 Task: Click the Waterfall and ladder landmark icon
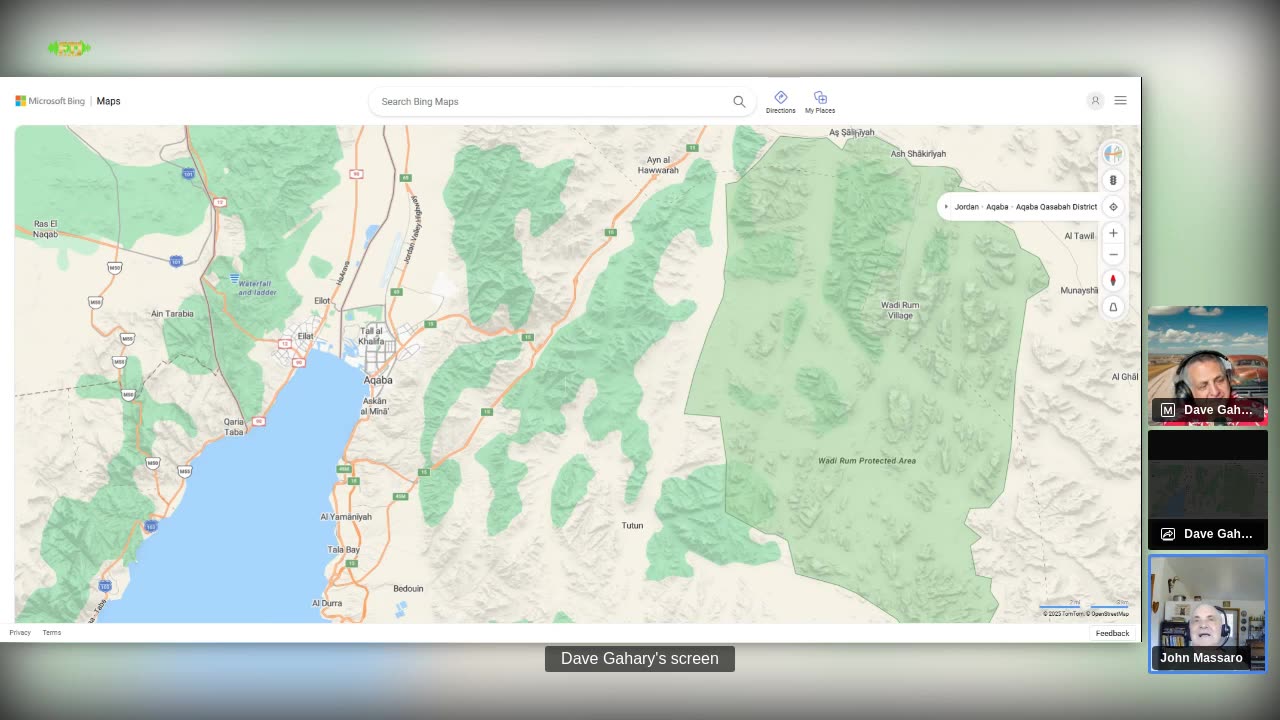(x=235, y=278)
